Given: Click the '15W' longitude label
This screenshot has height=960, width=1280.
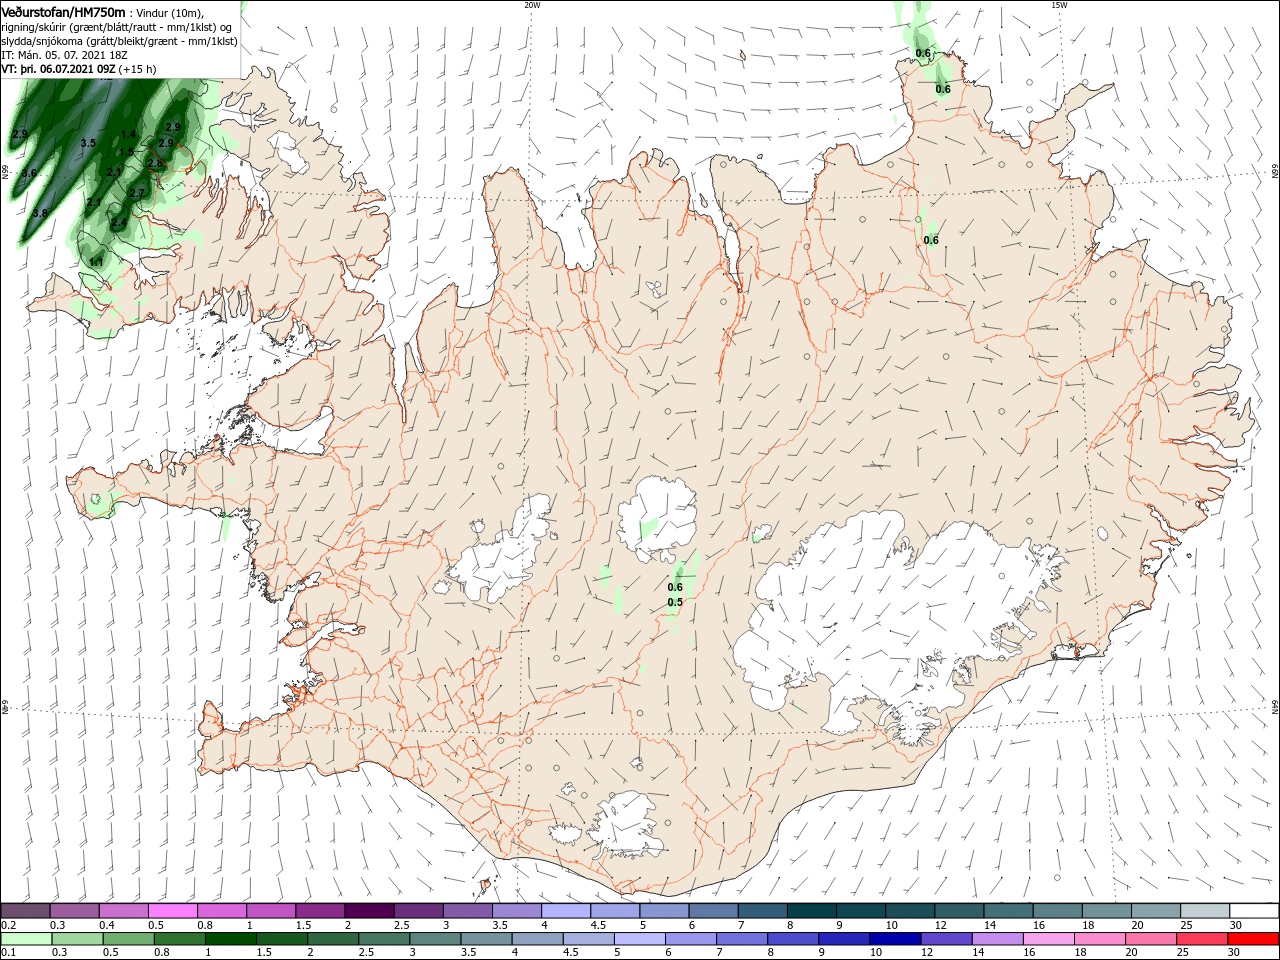Looking at the screenshot, I should (x=1059, y=5).
